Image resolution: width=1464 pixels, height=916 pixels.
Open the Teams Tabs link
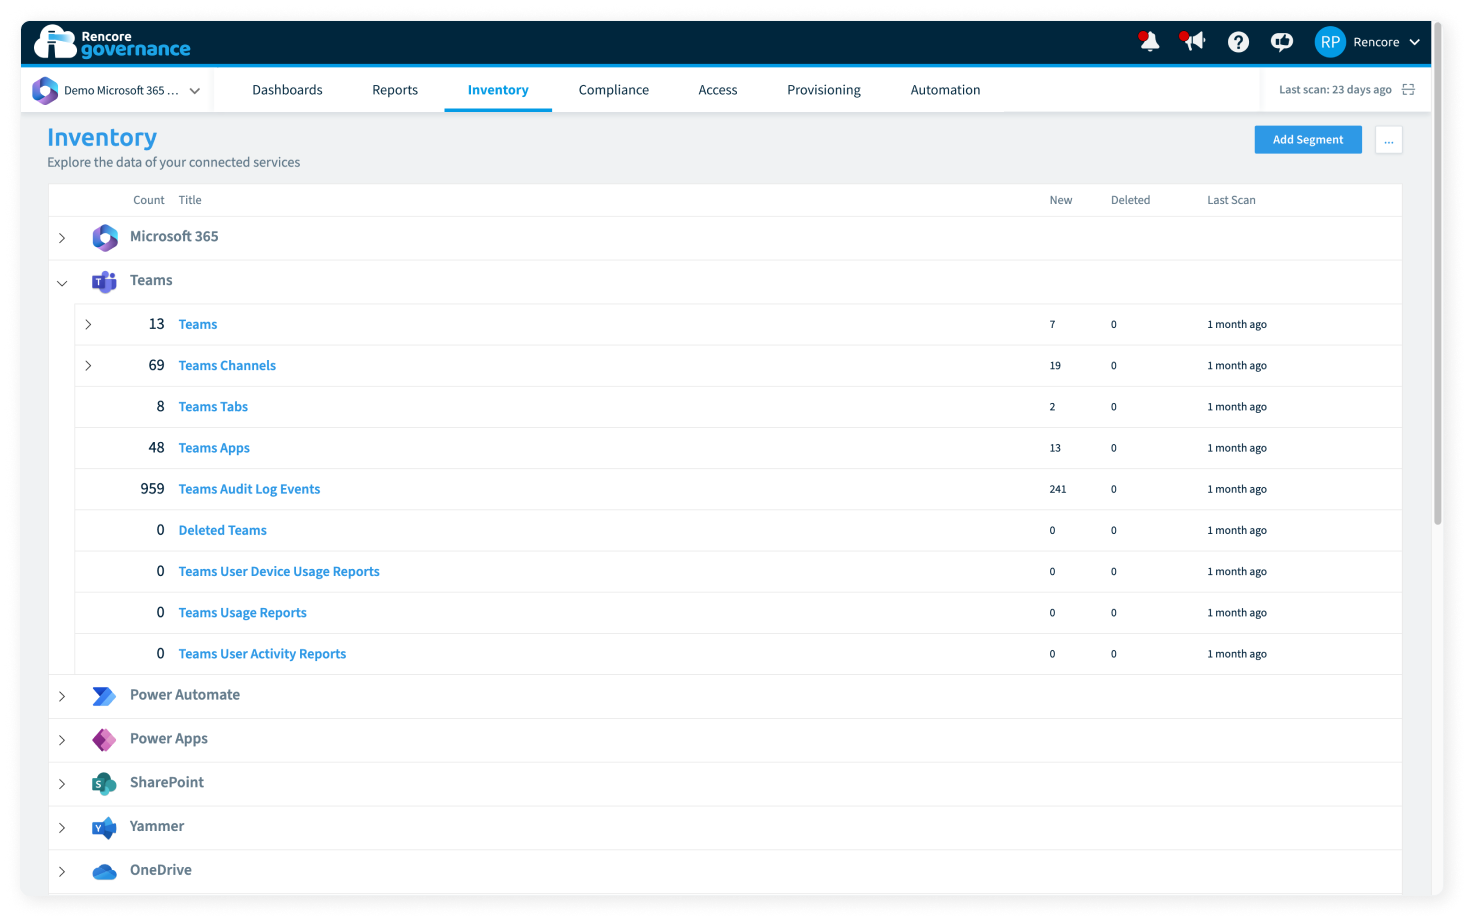click(213, 407)
